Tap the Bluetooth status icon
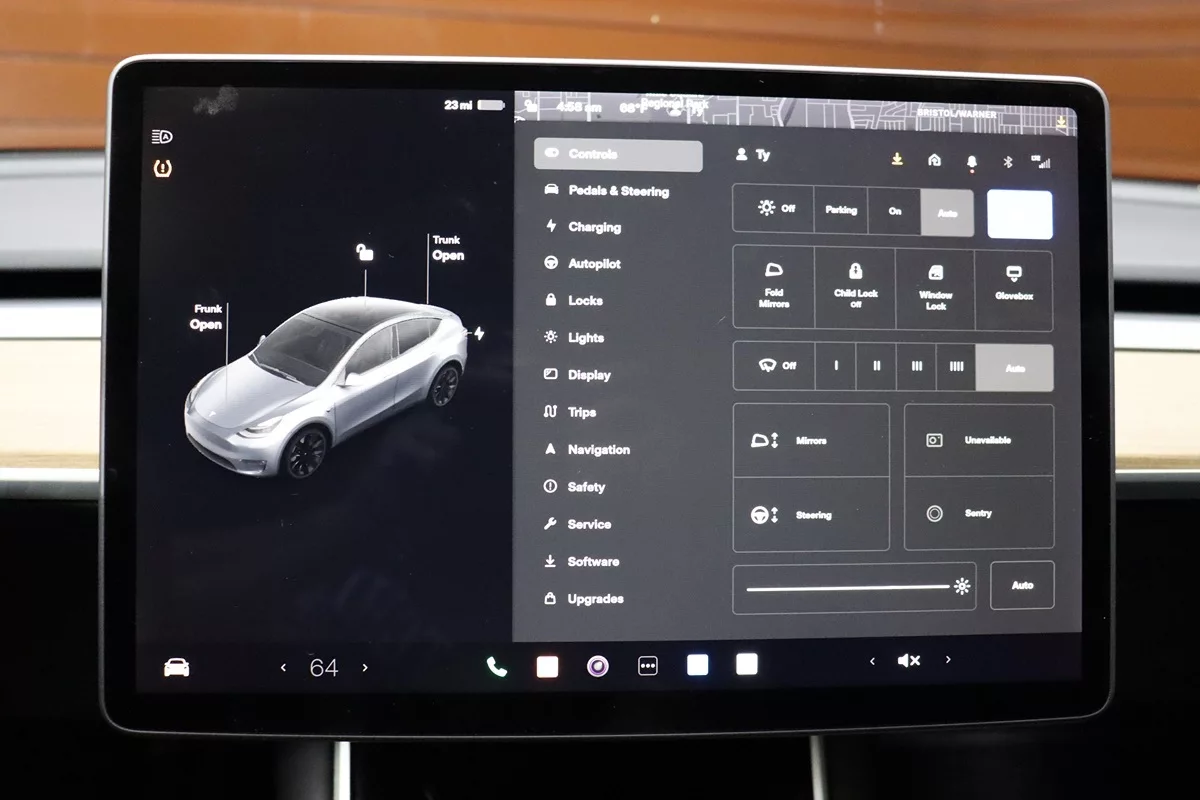Image resolution: width=1200 pixels, height=800 pixels. pos(1008,161)
